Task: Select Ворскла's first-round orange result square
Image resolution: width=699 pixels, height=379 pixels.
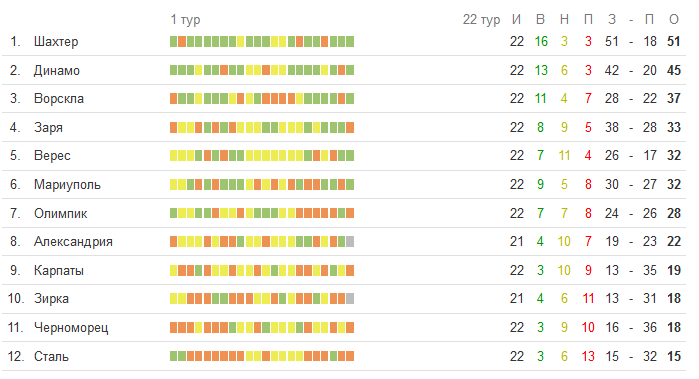Action: 173,99
